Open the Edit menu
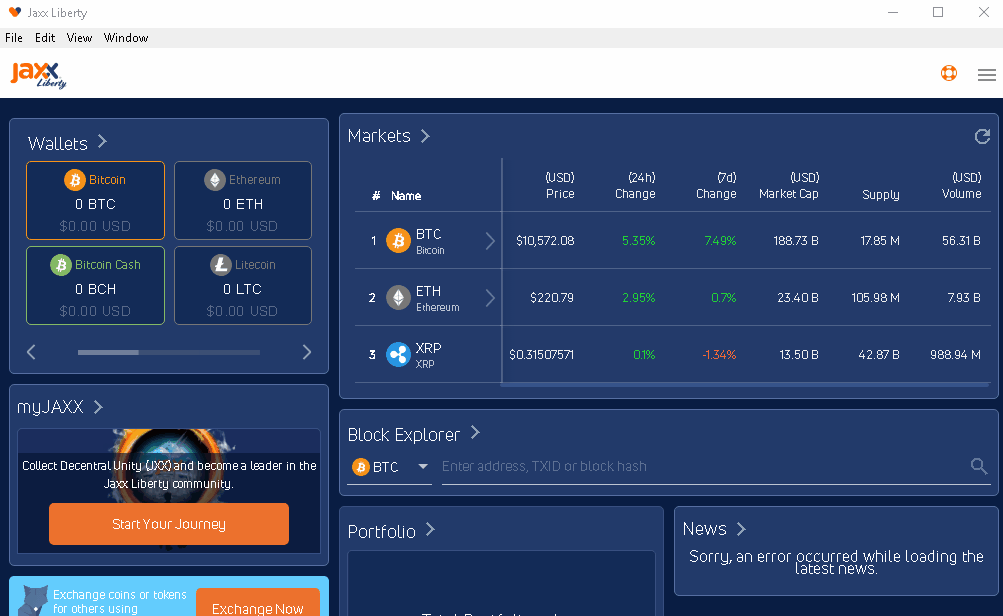The image size is (1003, 616). point(45,38)
